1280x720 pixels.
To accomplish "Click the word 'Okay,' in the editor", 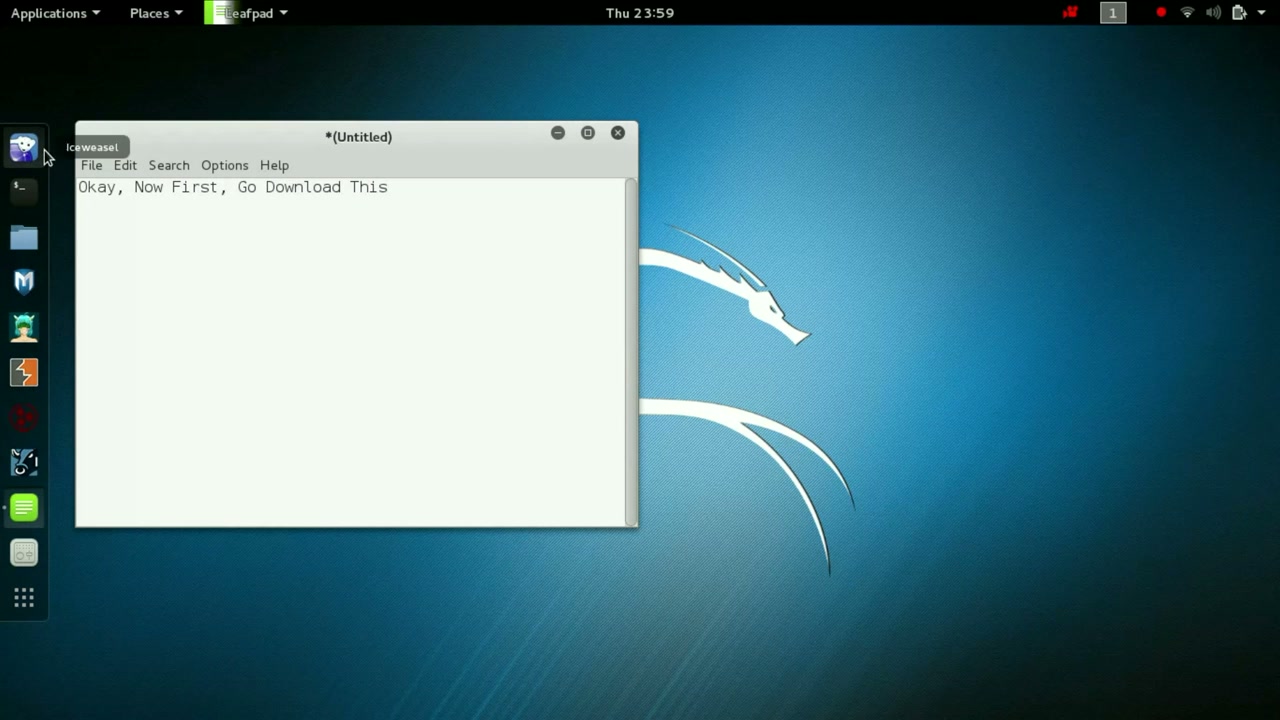I will pos(101,187).
